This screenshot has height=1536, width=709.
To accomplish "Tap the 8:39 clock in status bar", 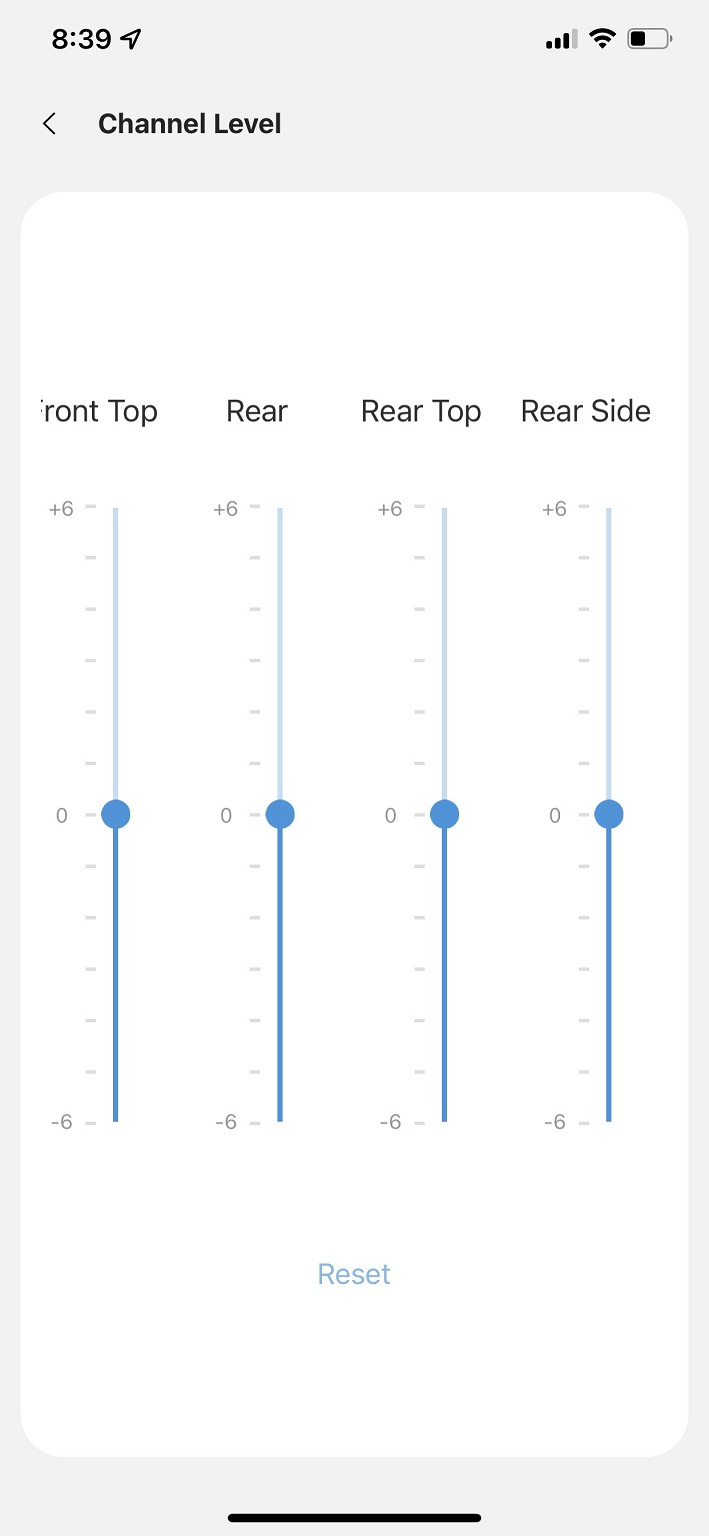I will [81, 39].
